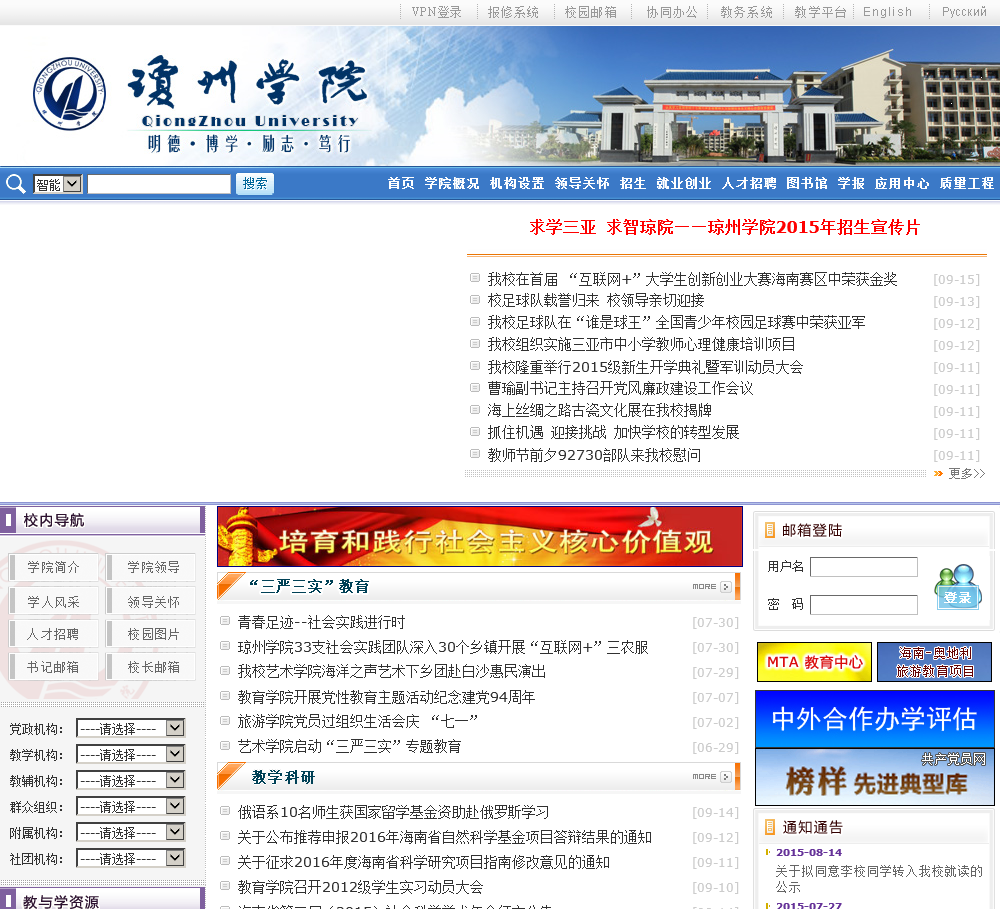Open 机构设置 navigation menu item

tap(517, 184)
